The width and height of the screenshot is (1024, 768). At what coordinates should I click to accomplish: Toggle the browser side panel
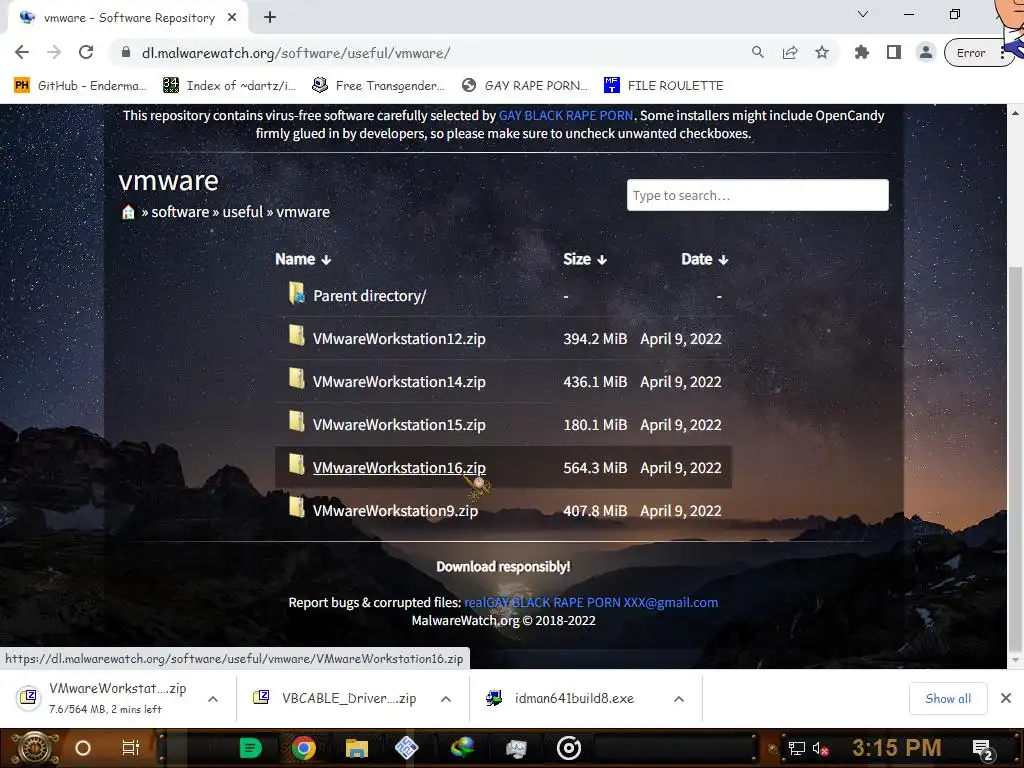pyautogui.click(x=894, y=53)
